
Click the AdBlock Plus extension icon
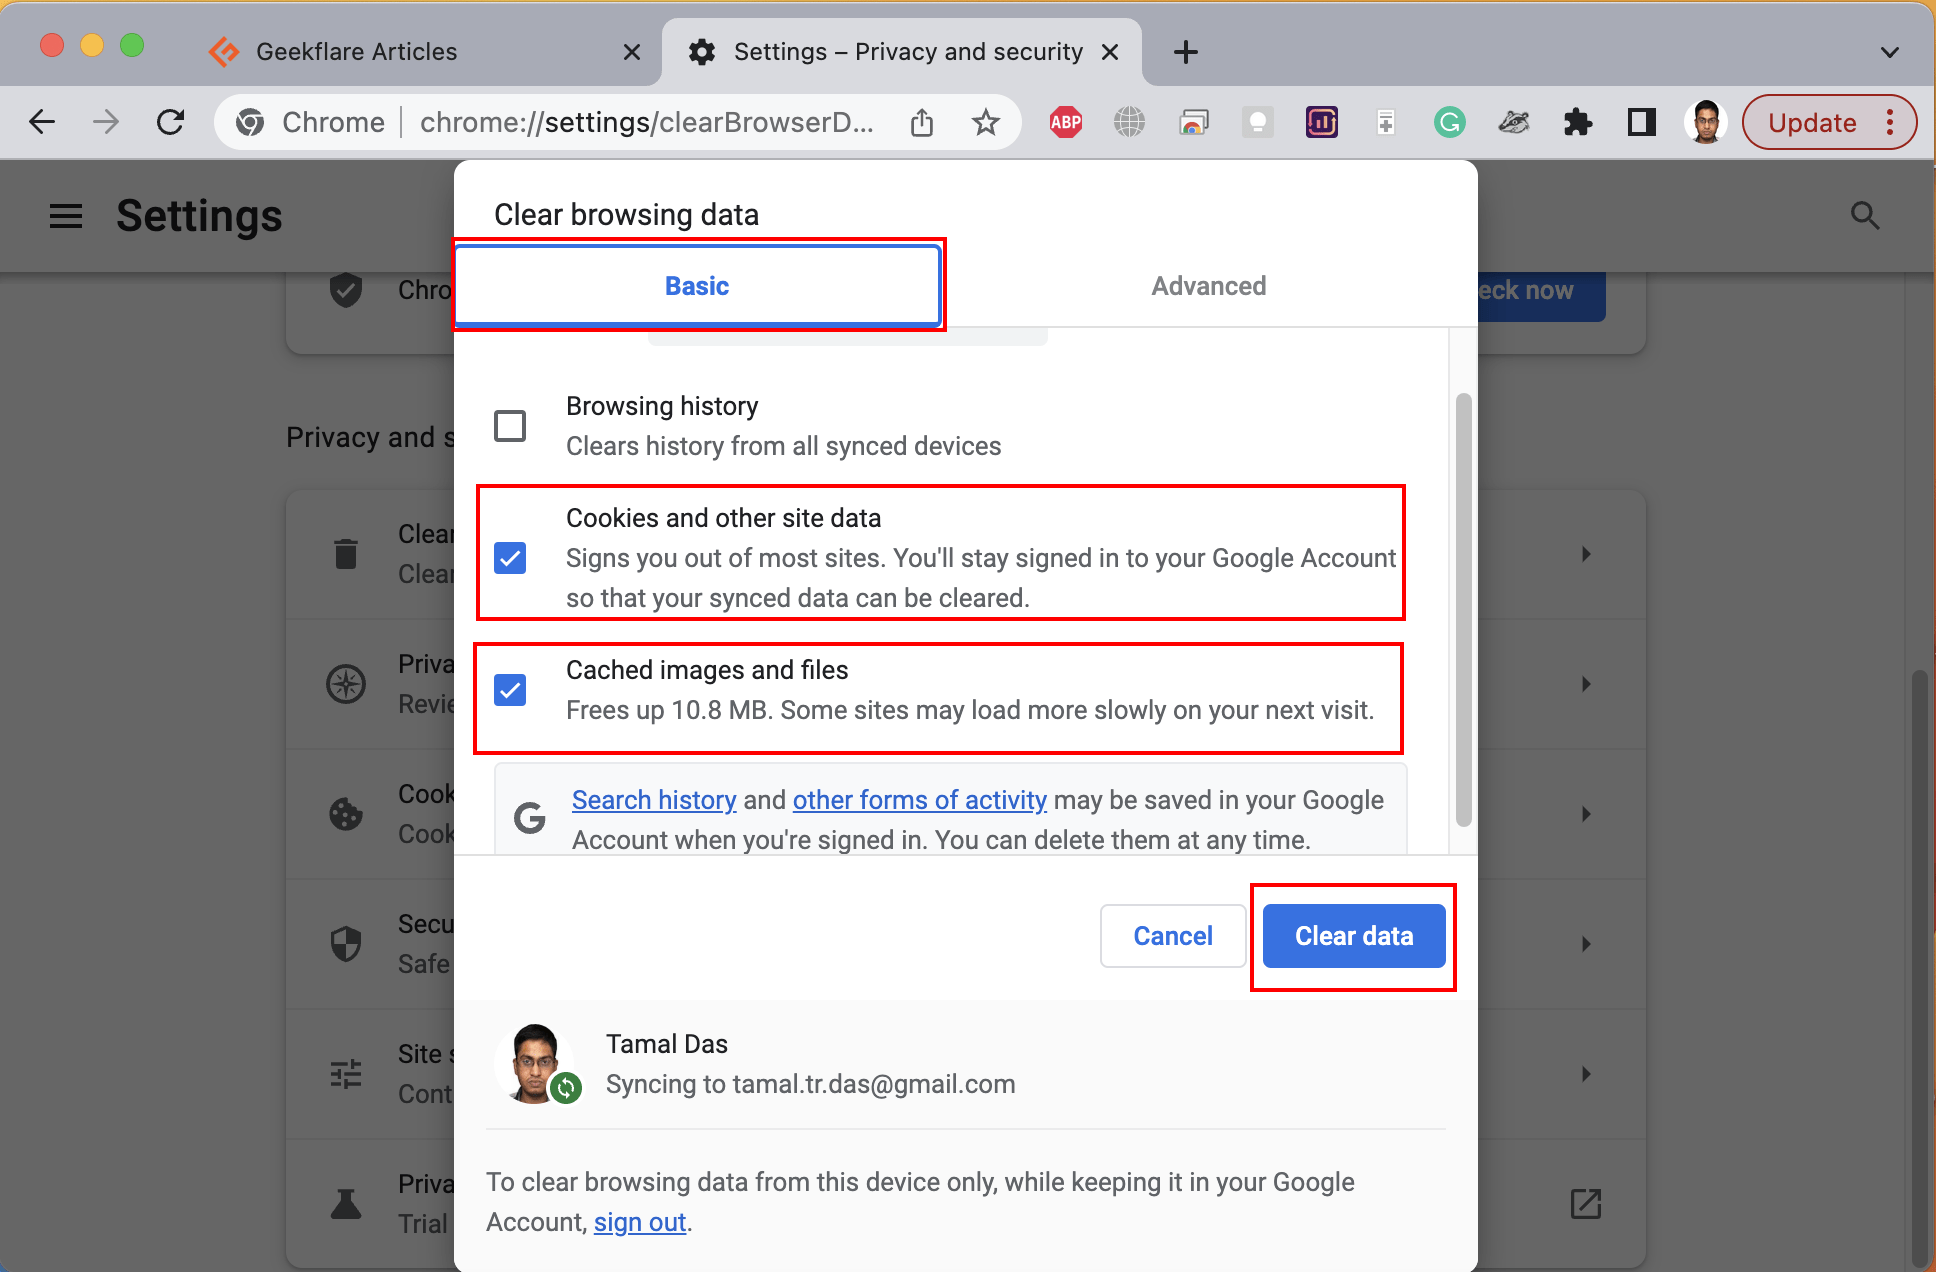point(1065,122)
